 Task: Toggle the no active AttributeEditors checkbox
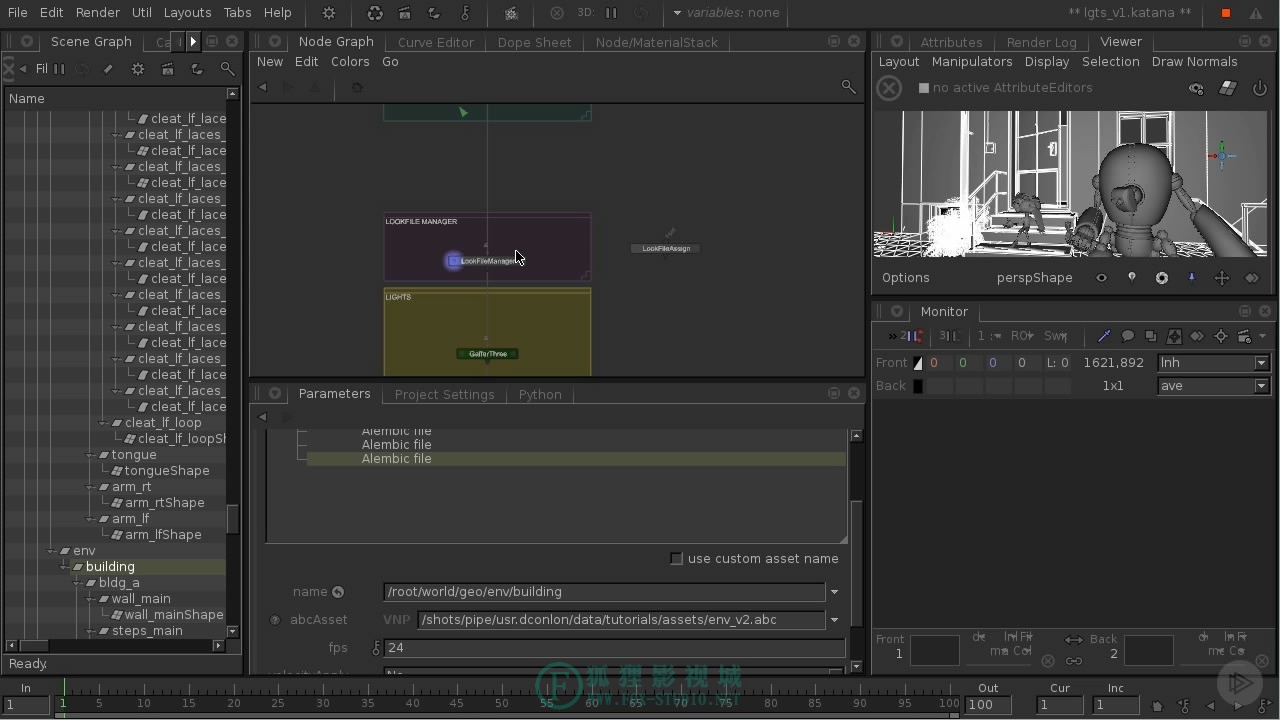tap(924, 88)
